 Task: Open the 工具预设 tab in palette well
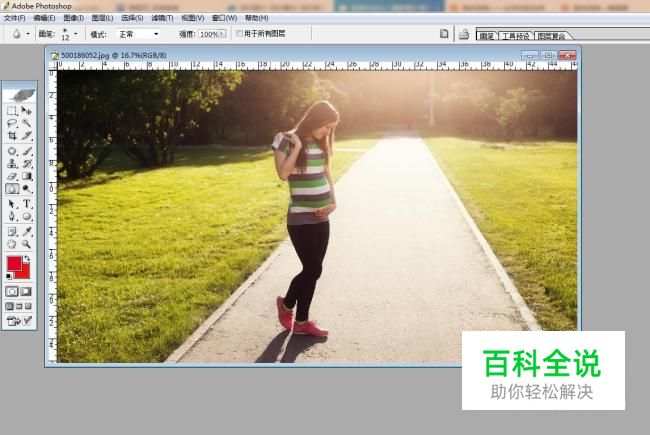pos(516,36)
